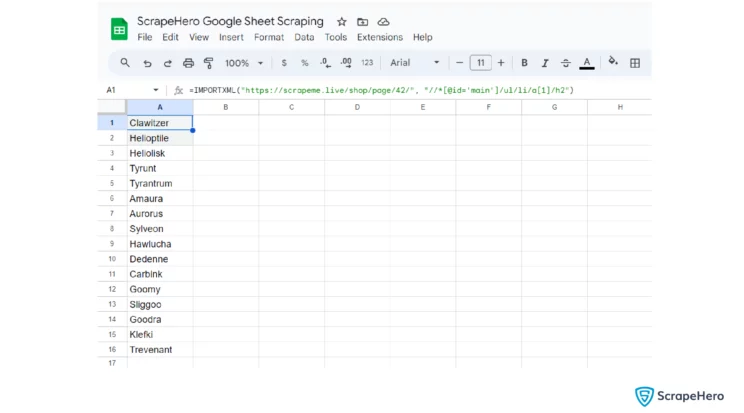Screen dimensions: 744x413
Task: Click the font size field showing 11
Action: point(480,63)
